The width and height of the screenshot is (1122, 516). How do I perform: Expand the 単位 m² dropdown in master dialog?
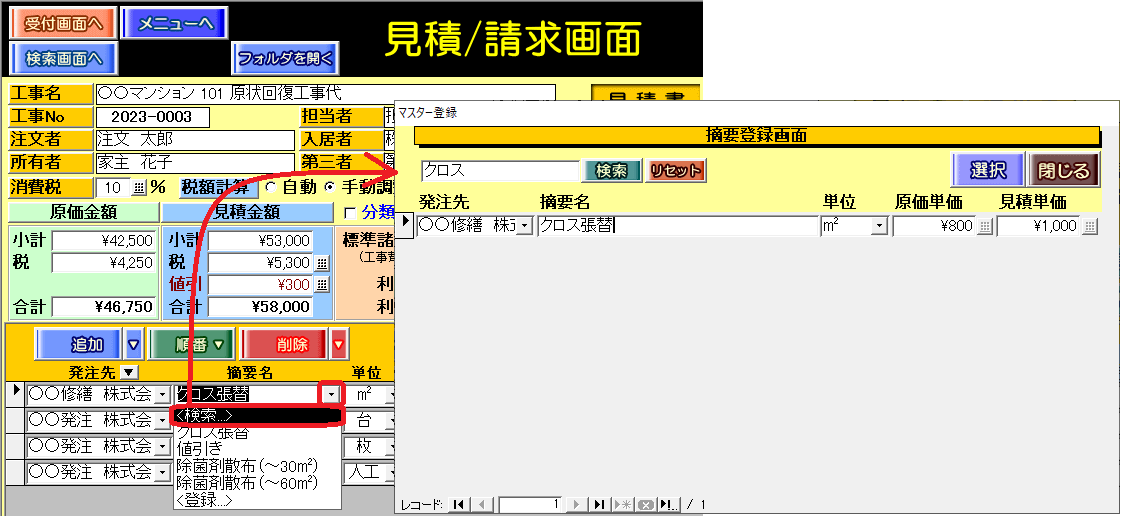coord(879,227)
